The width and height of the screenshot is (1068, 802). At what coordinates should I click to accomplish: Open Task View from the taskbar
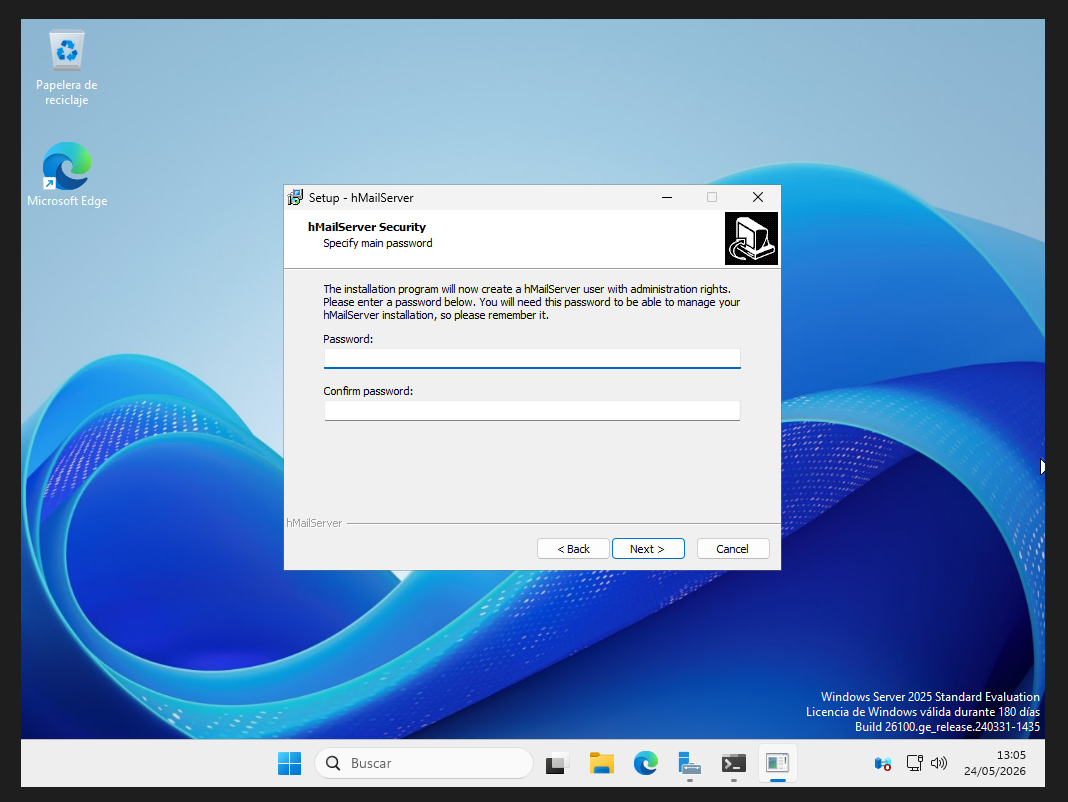(557, 763)
